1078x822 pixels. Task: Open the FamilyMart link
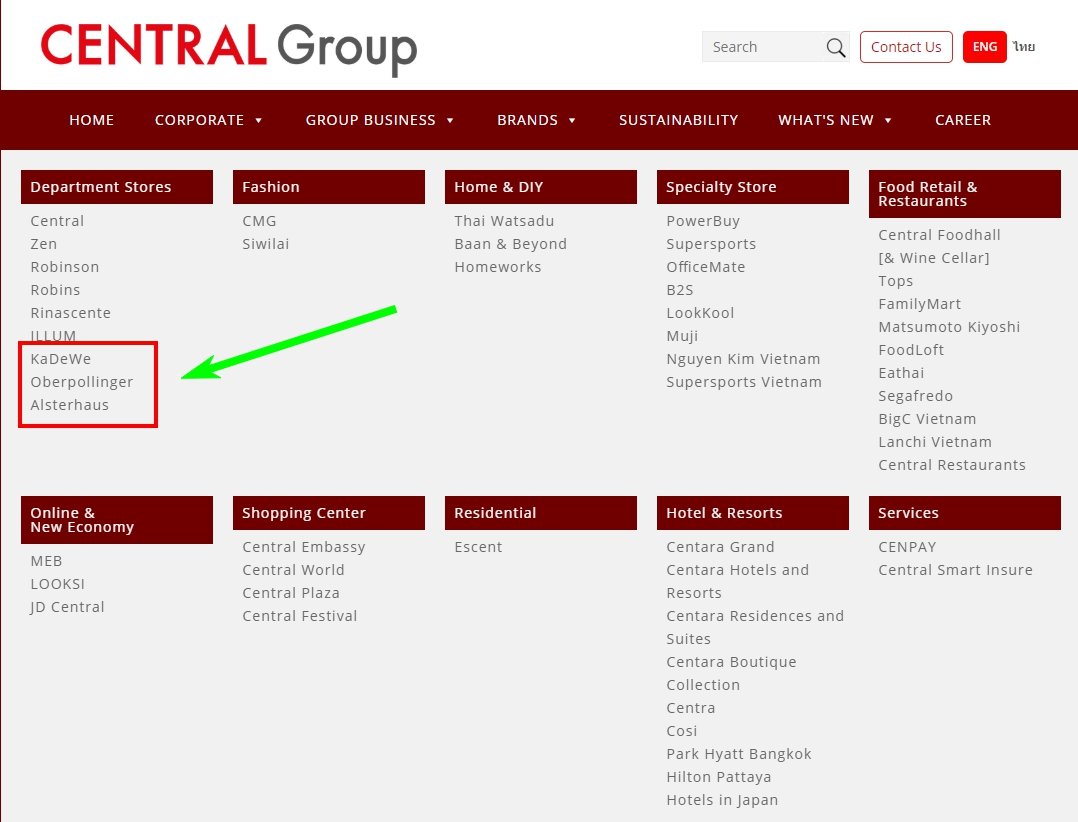click(920, 304)
